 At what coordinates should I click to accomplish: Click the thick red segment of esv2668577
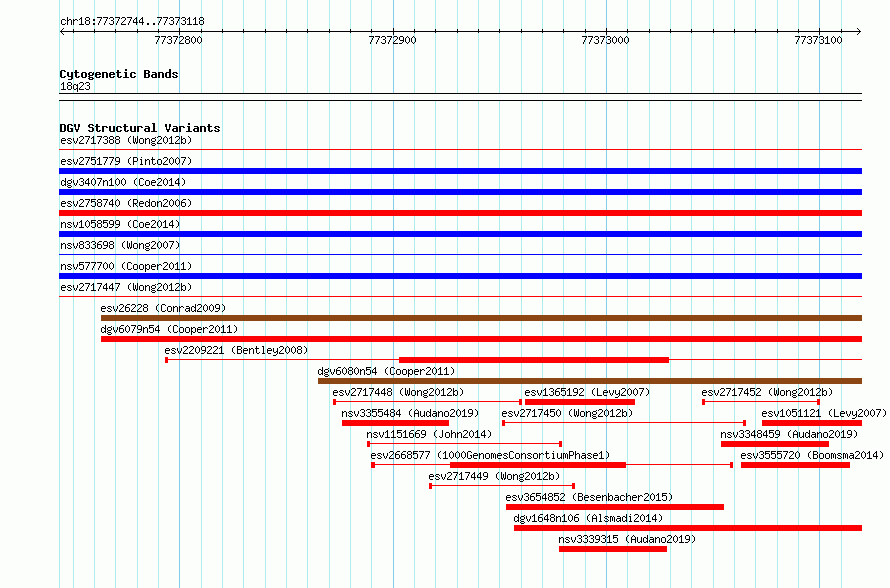coord(538,465)
